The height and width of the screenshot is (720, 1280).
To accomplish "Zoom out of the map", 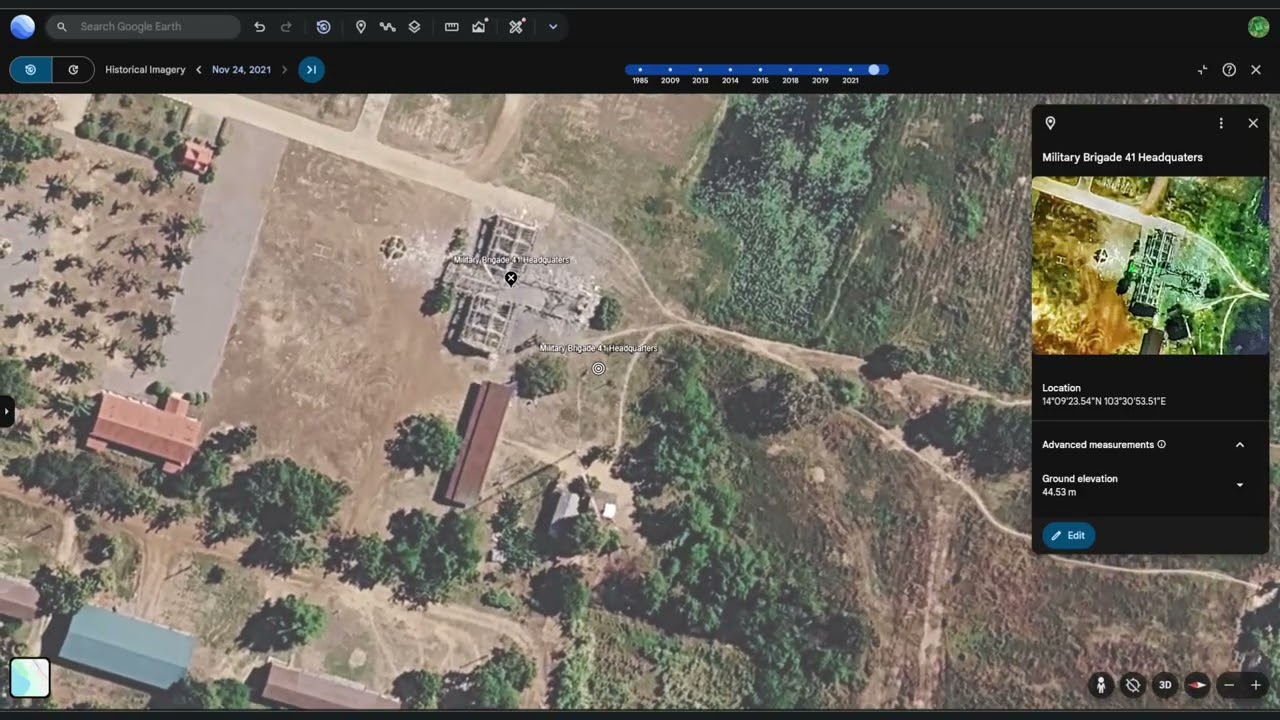I will pyautogui.click(x=1229, y=685).
